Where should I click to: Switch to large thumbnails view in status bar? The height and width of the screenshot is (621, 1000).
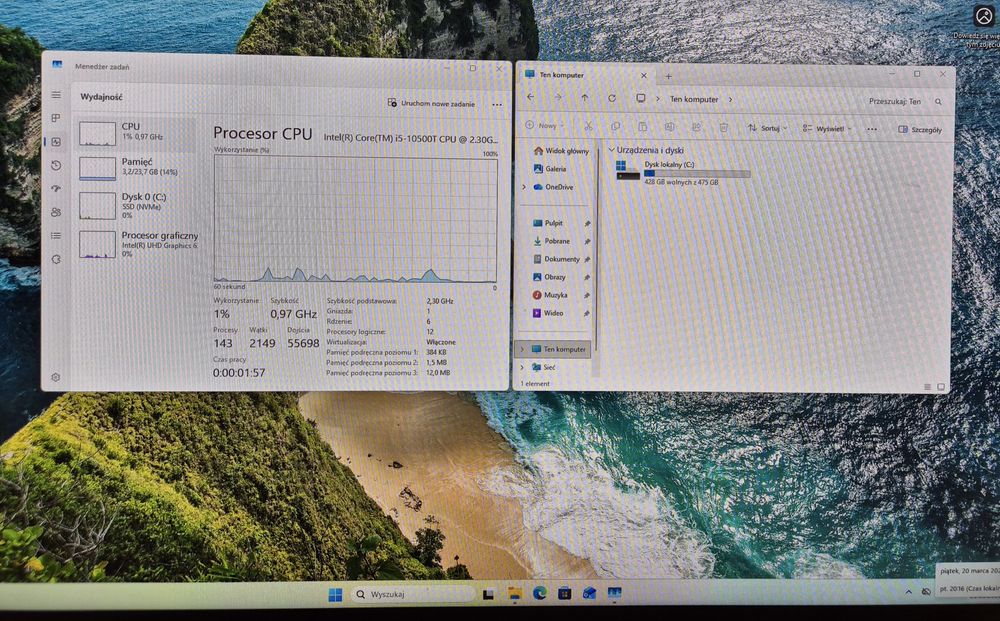941,387
